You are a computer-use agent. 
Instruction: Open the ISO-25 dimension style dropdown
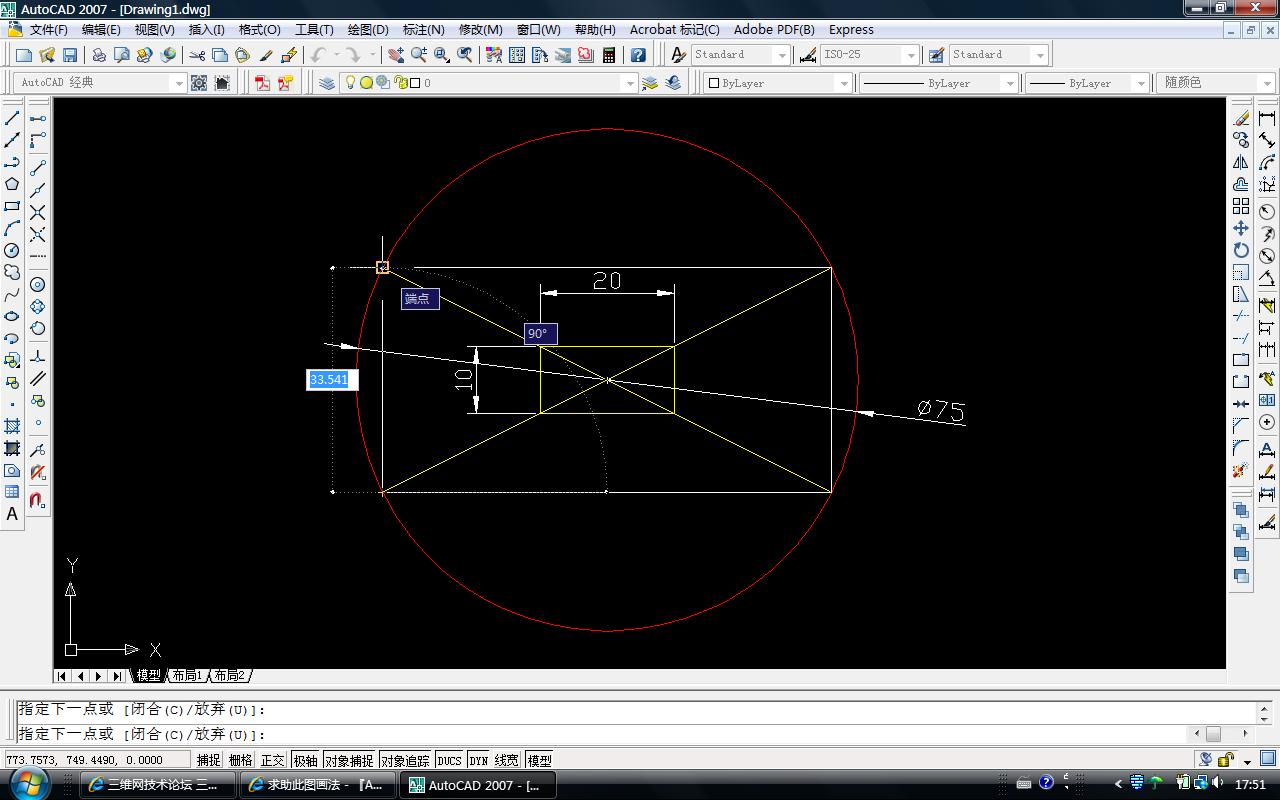point(910,55)
